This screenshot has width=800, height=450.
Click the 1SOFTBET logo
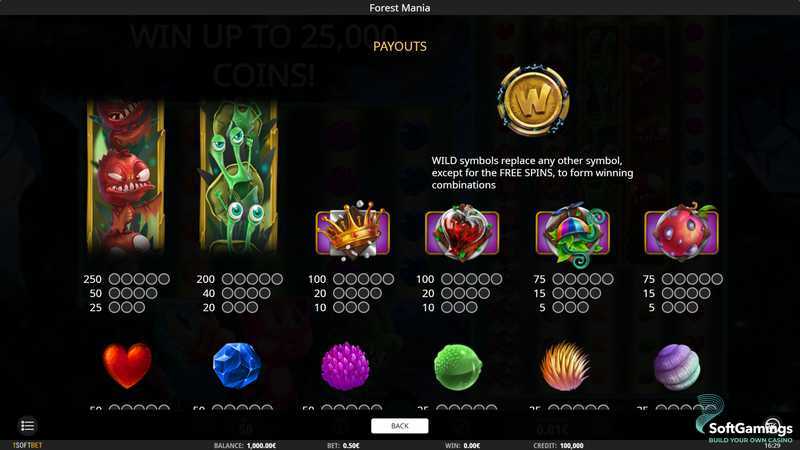pos(28,445)
